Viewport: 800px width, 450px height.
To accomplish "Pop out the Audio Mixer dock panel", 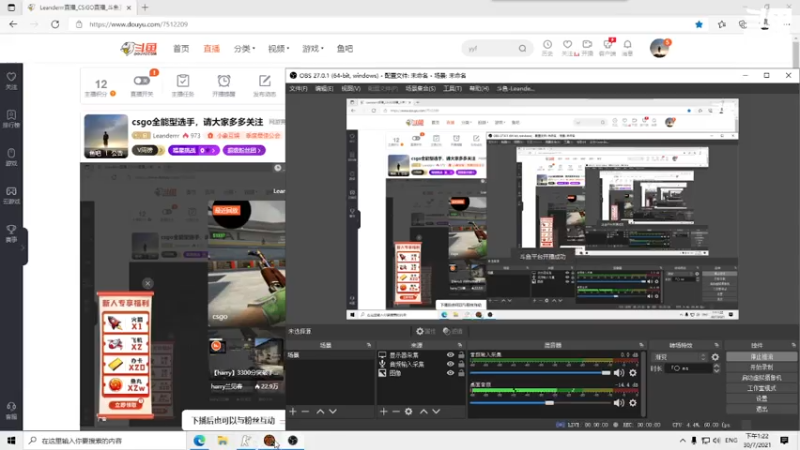I will pos(641,345).
